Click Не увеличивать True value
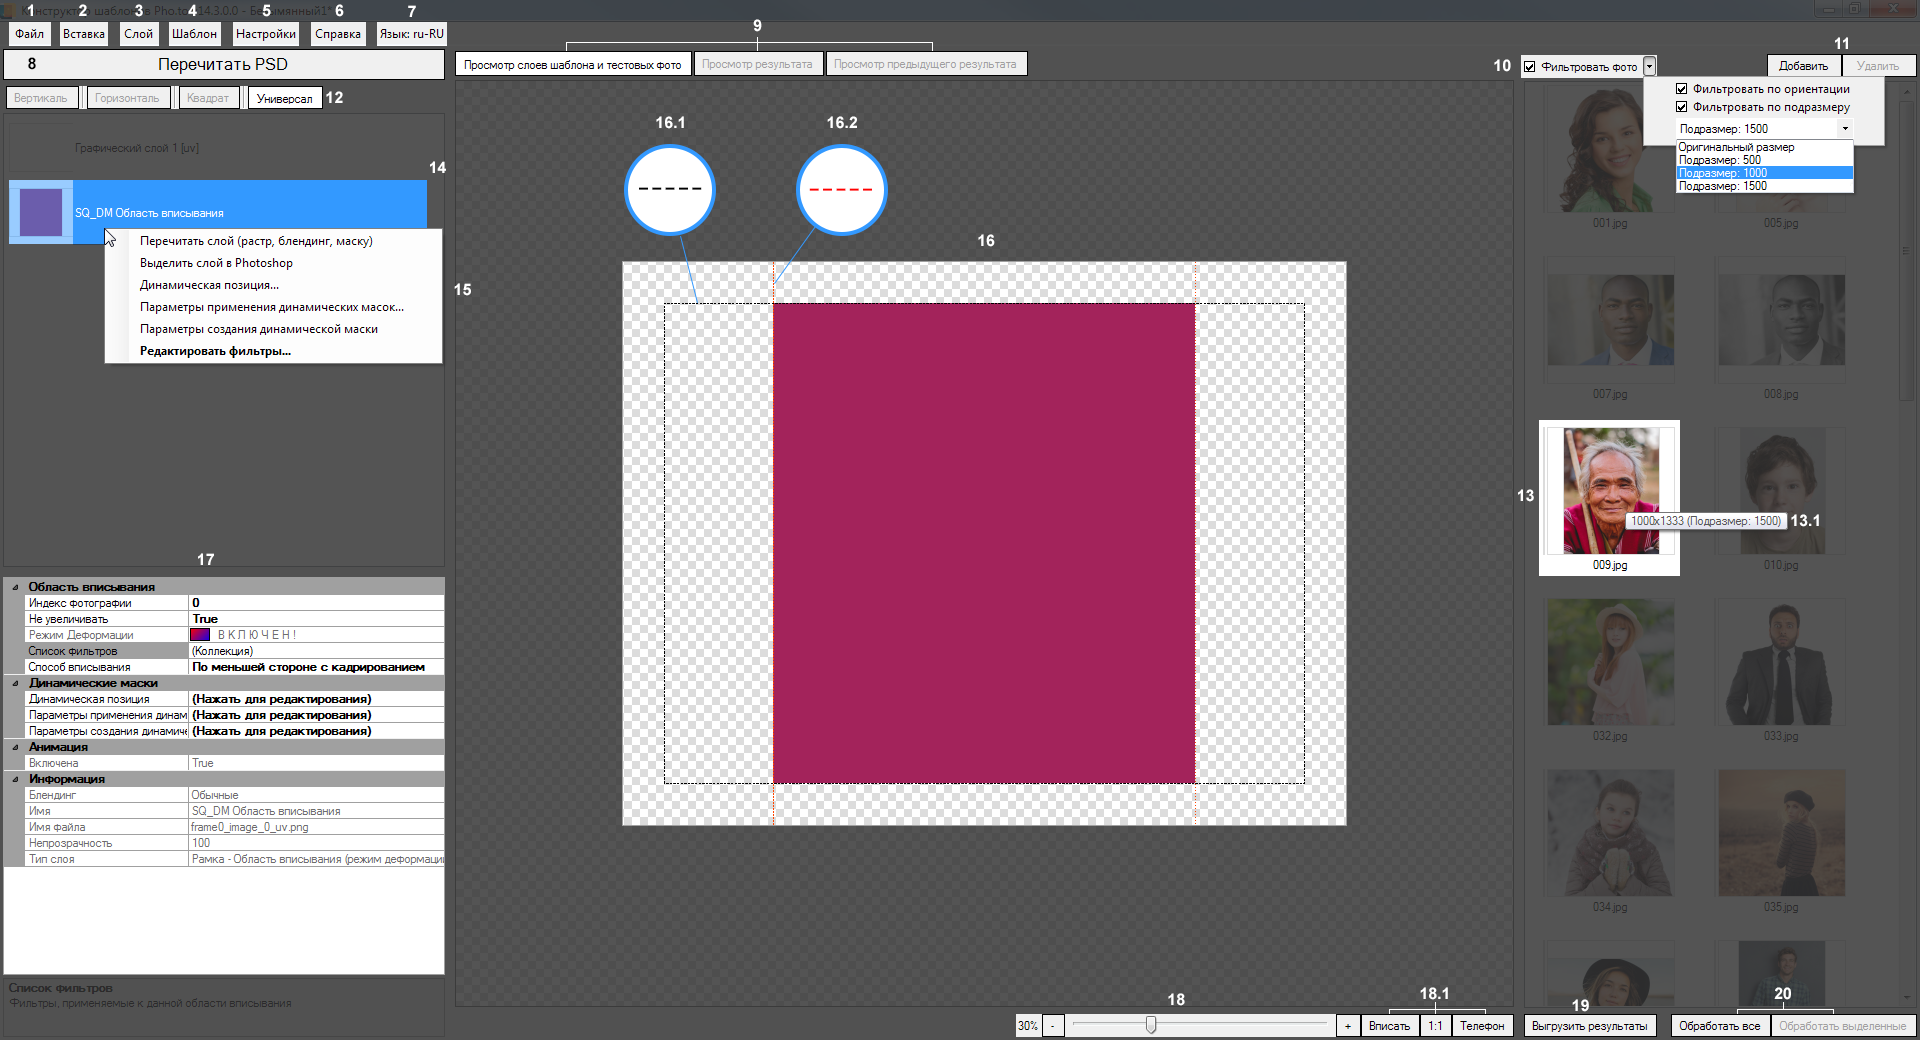1920x1040 pixels. coord(316,619)
